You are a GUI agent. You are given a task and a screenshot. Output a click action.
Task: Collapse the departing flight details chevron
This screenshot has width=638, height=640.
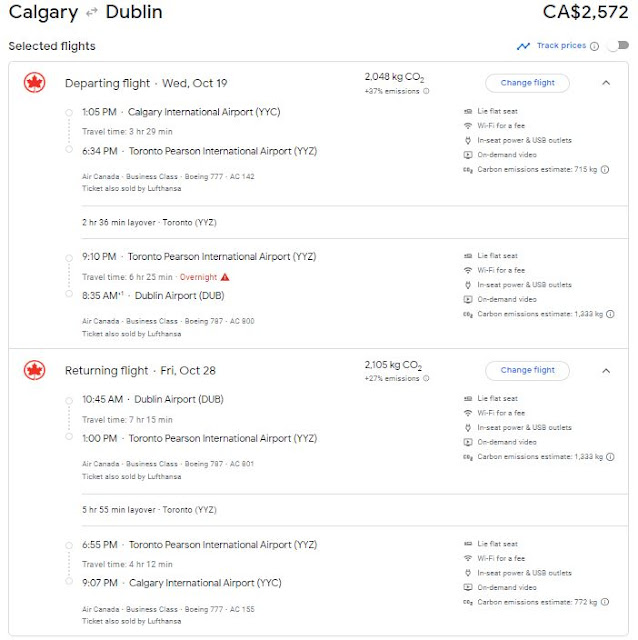606,83
